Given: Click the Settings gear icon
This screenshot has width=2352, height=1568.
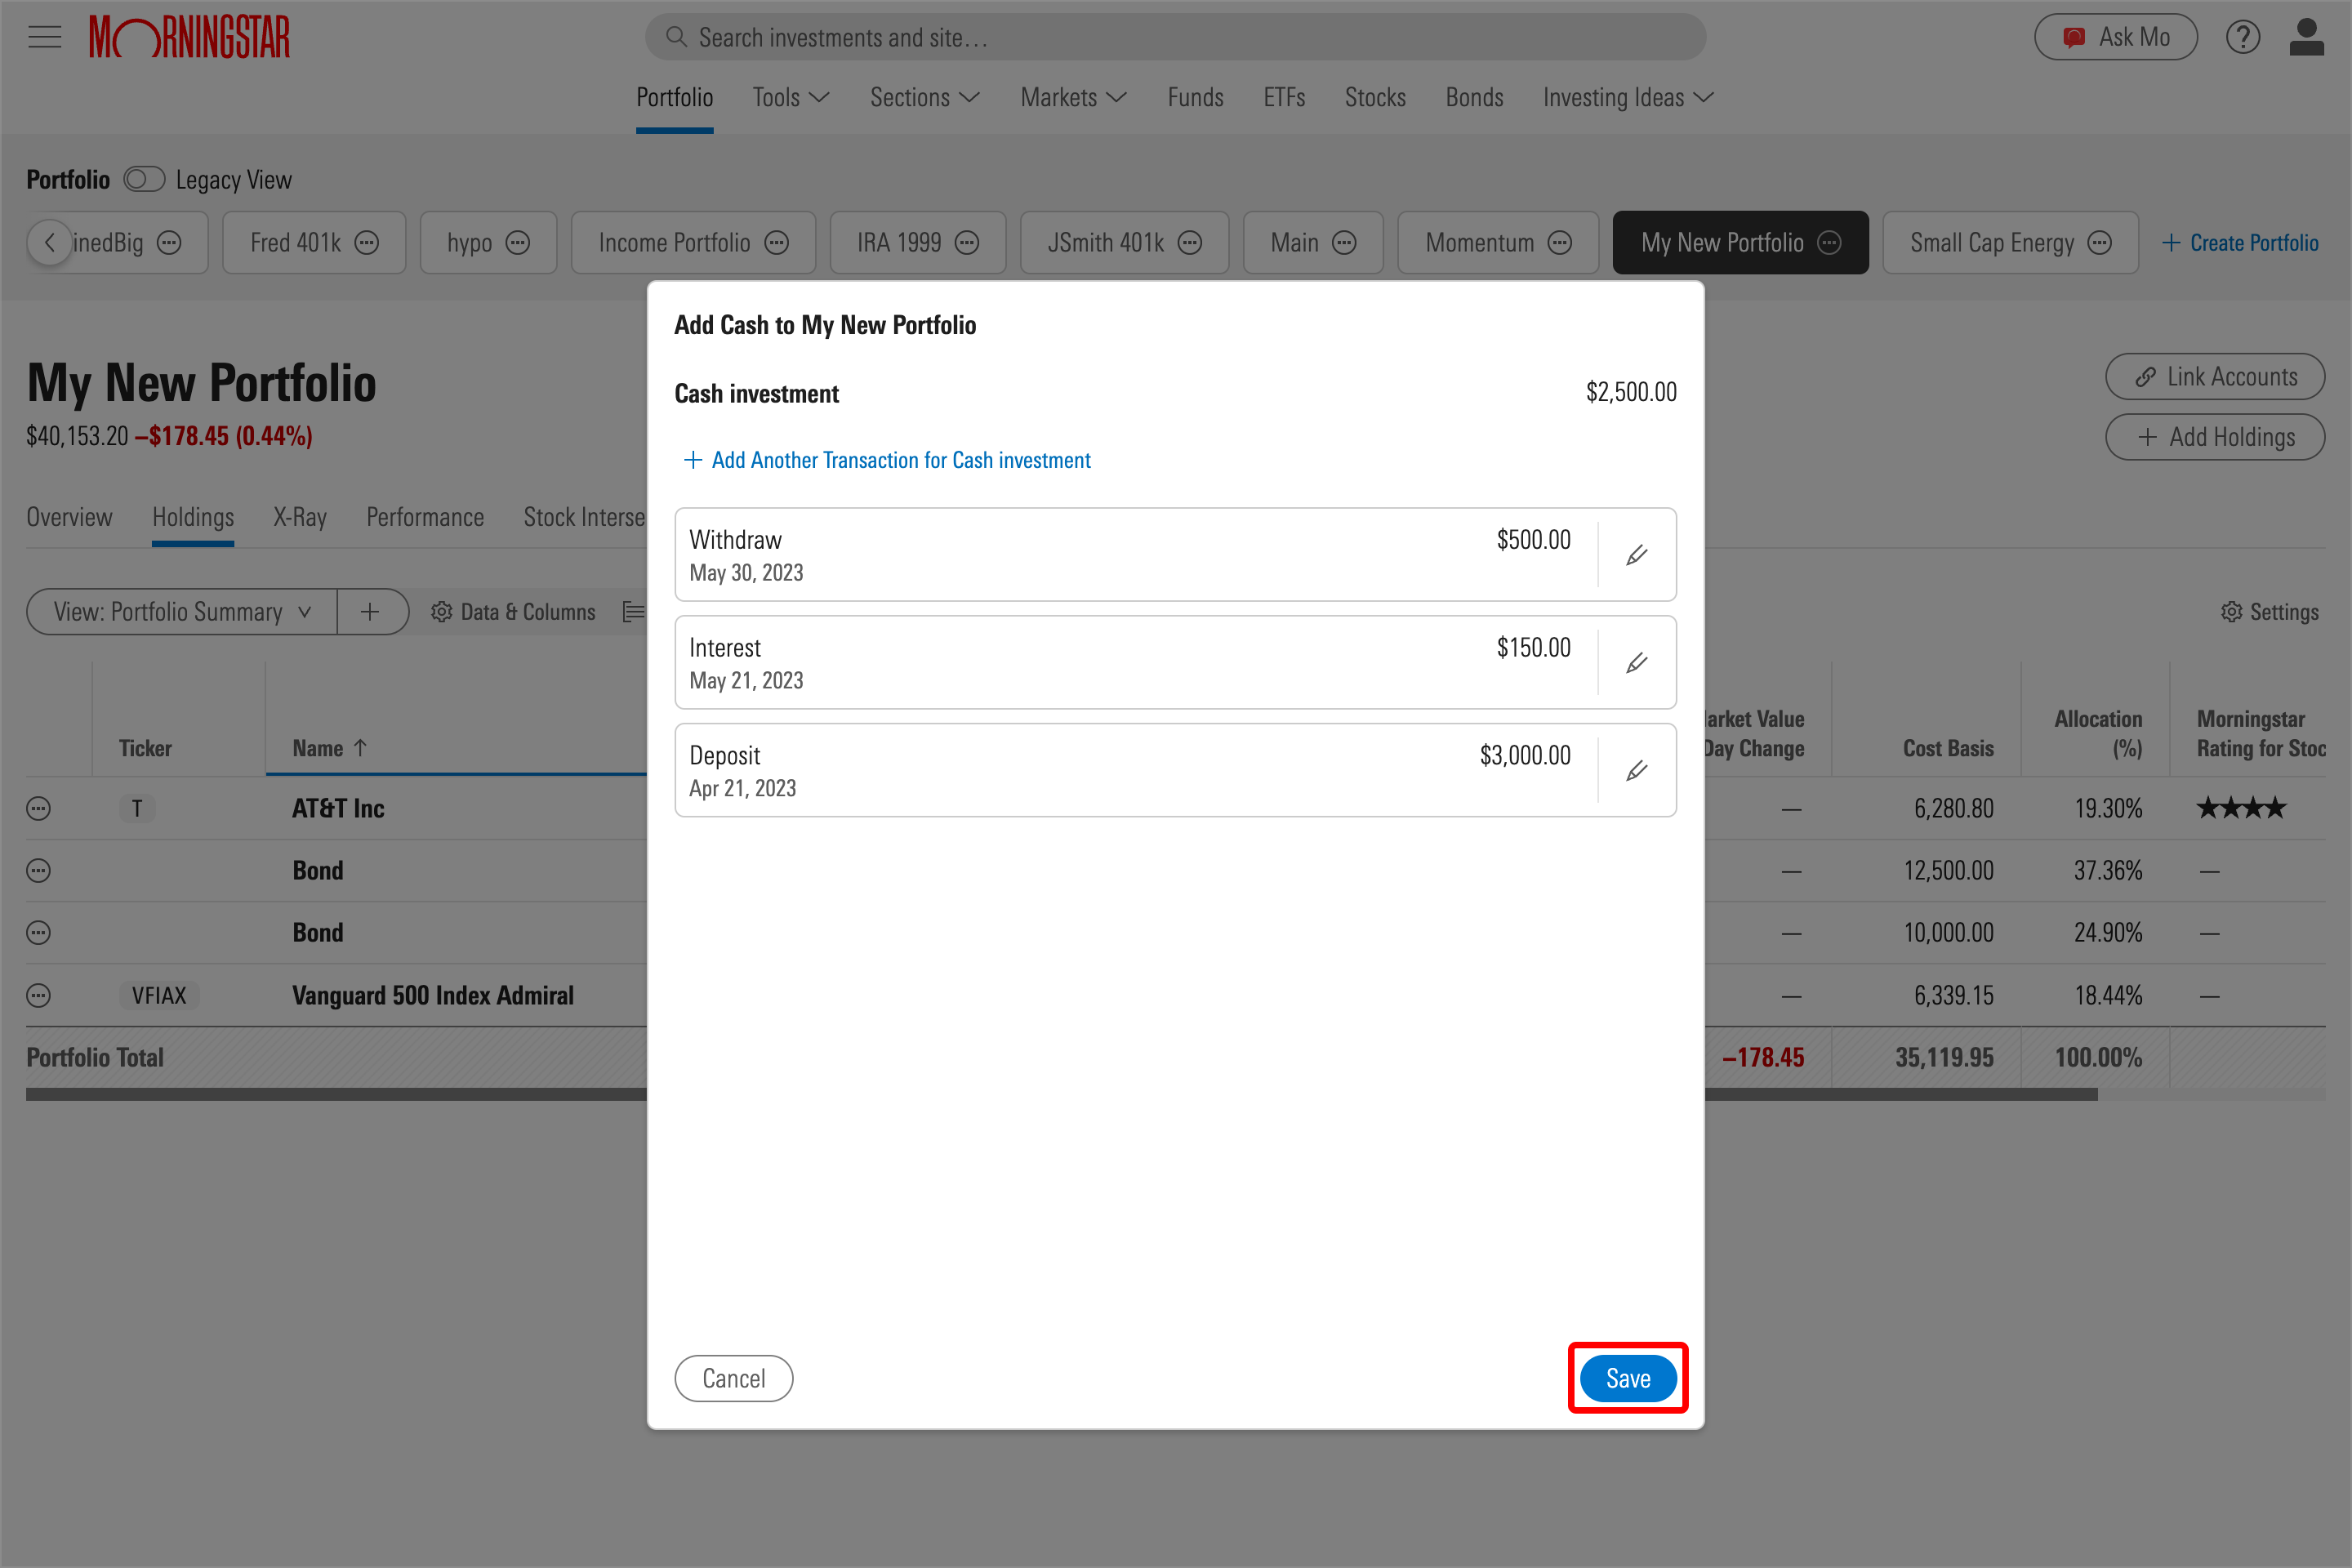Looking at the screenshot, I should point(2232,612).
